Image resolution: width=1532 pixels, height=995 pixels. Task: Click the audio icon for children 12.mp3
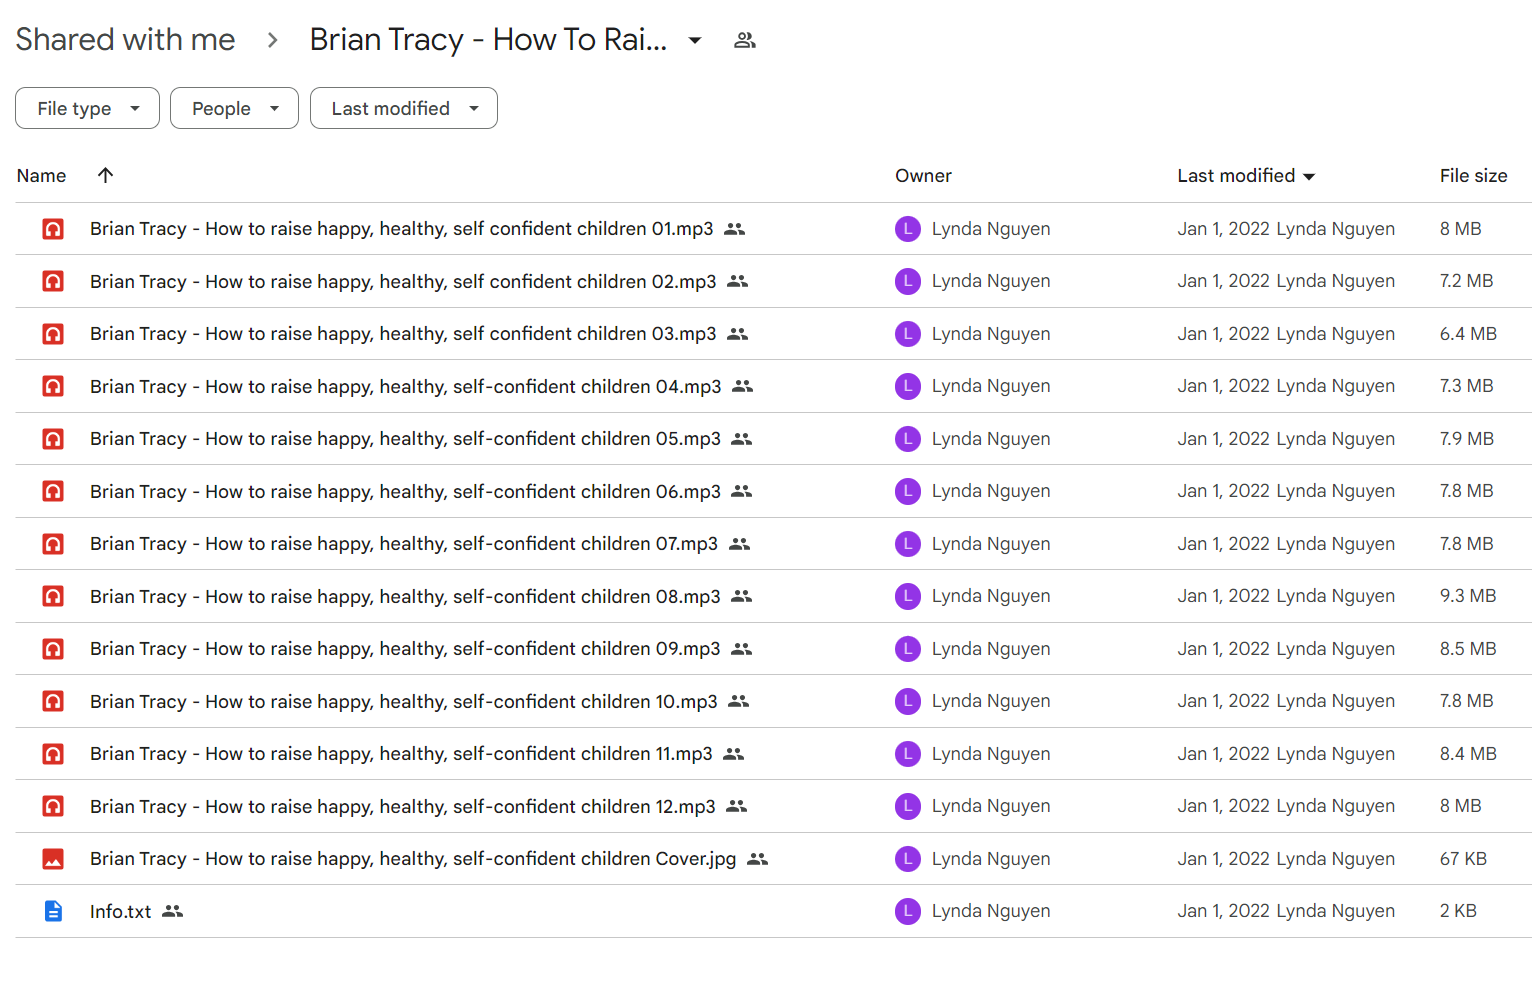(x=53, y=806)
